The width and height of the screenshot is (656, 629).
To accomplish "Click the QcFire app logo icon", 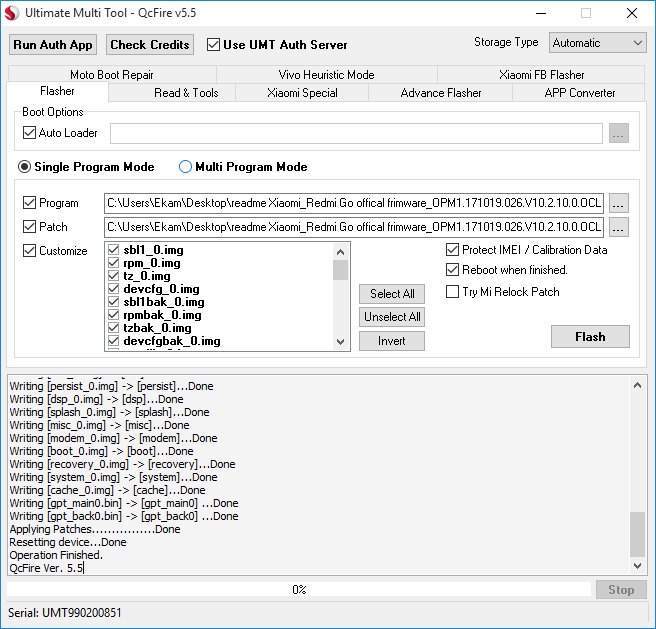I will point(12,13).
